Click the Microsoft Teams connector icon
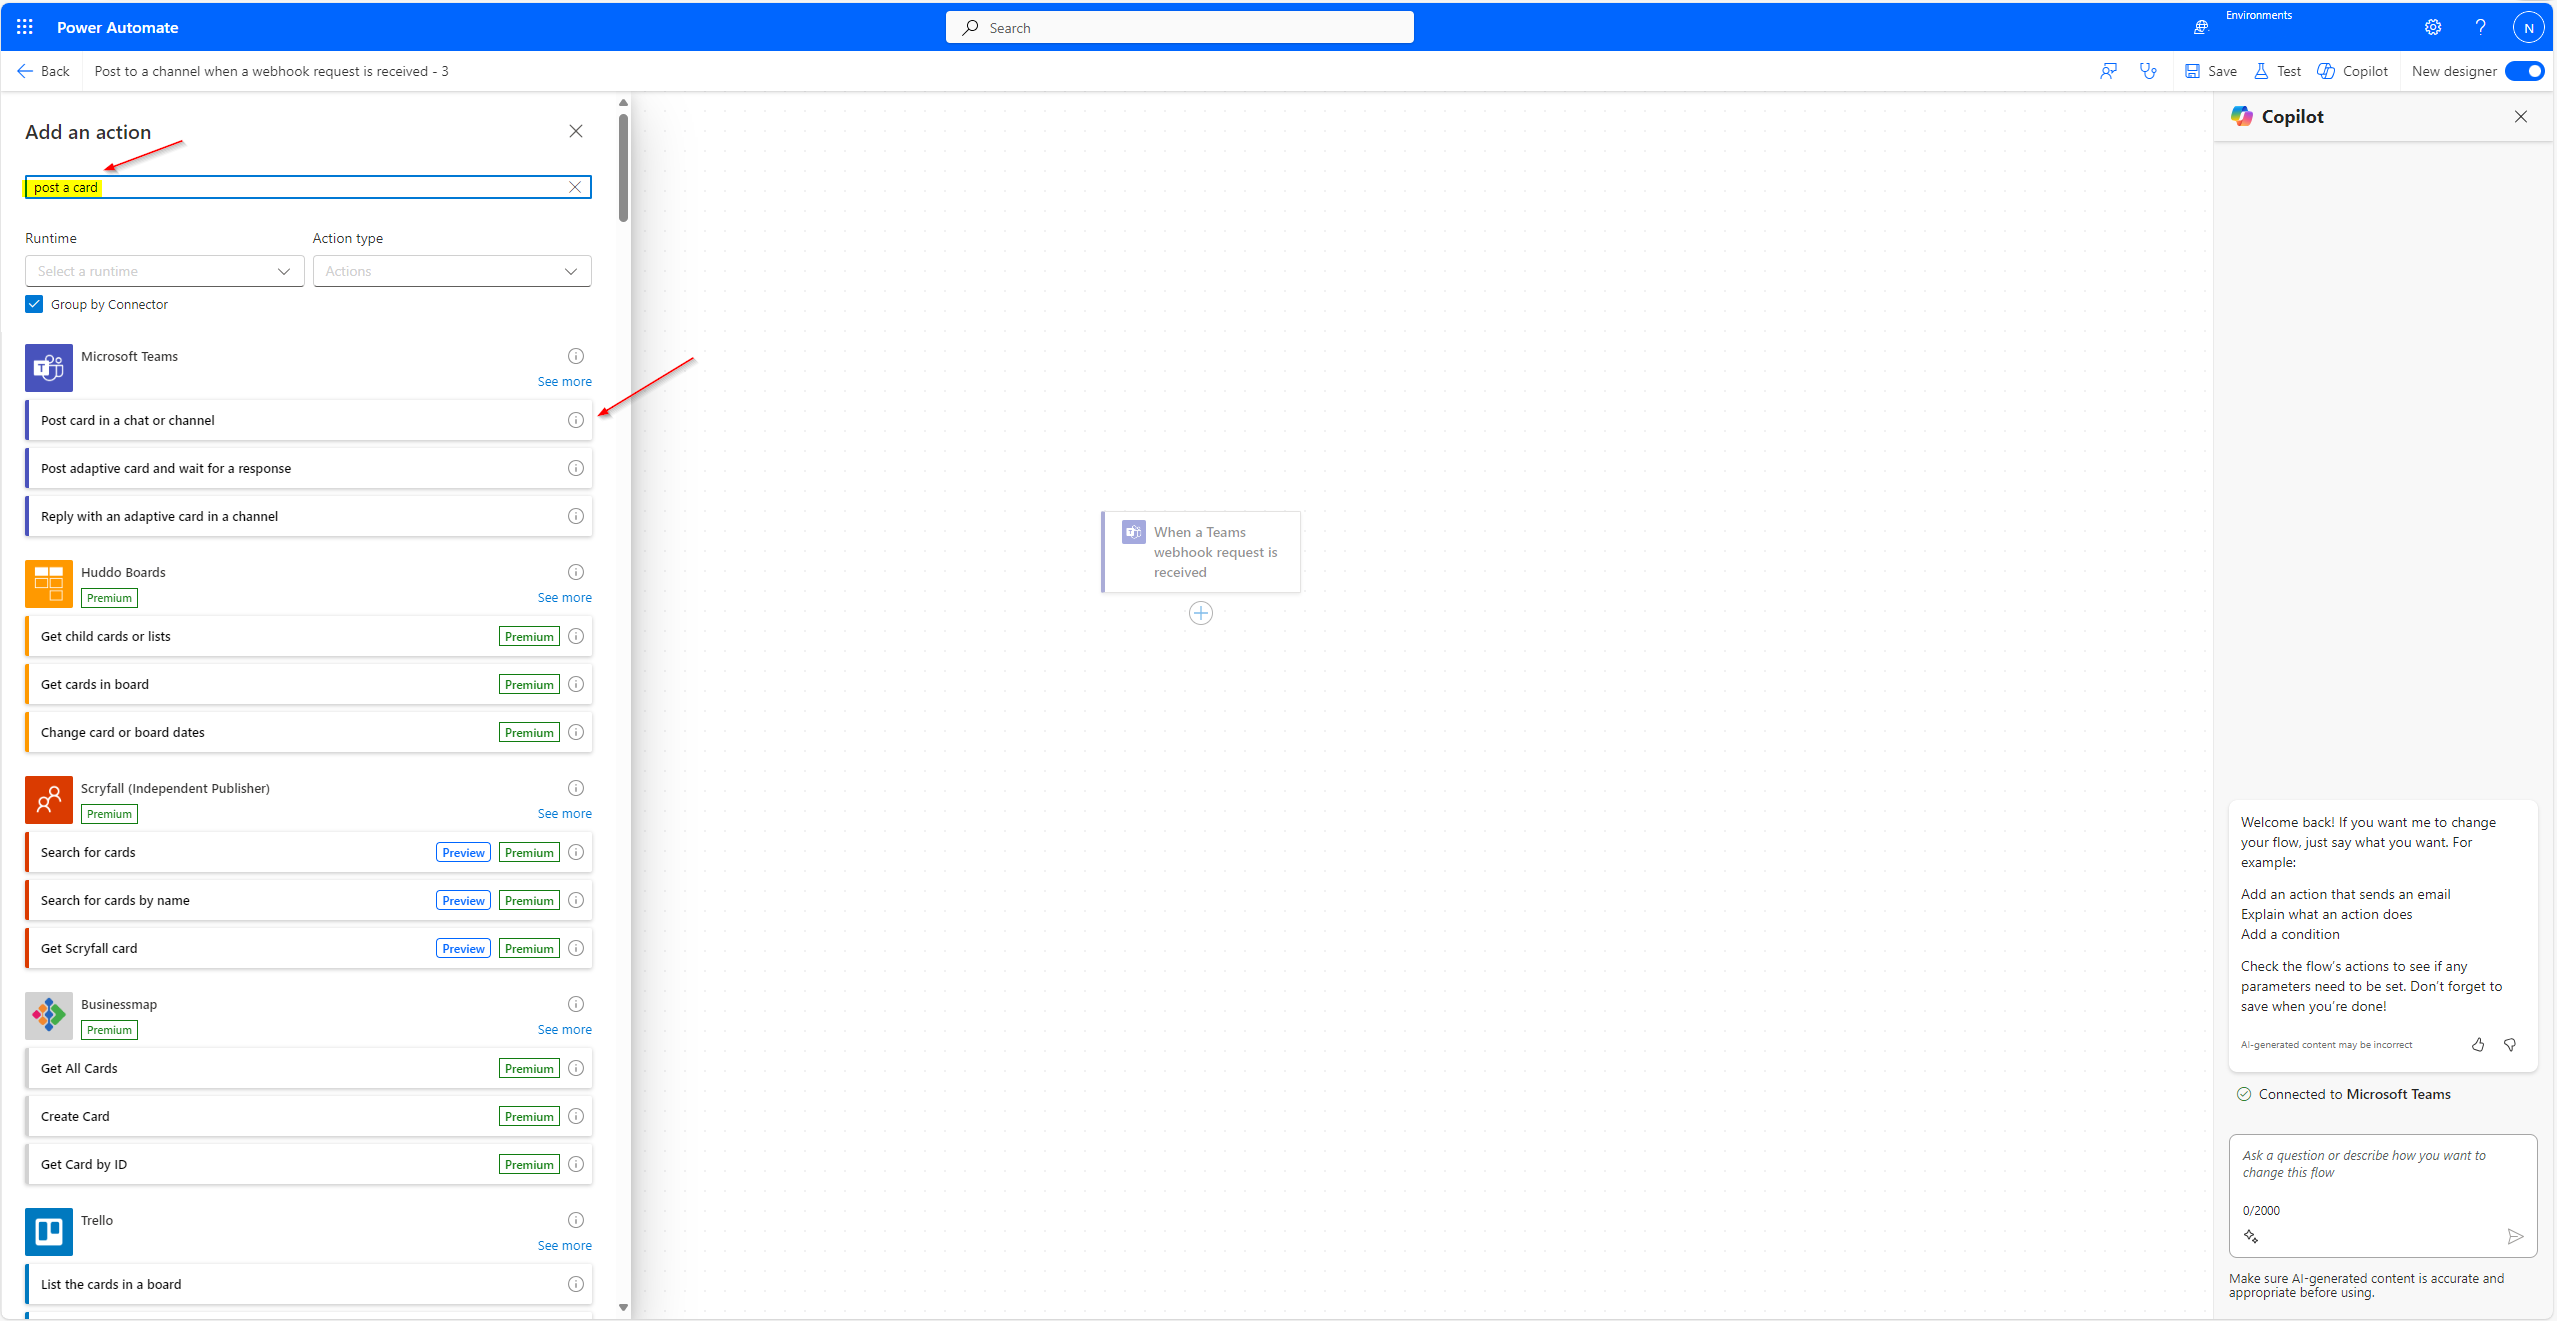Viewport: 2557px width, 1321px height. coord(49,368)
